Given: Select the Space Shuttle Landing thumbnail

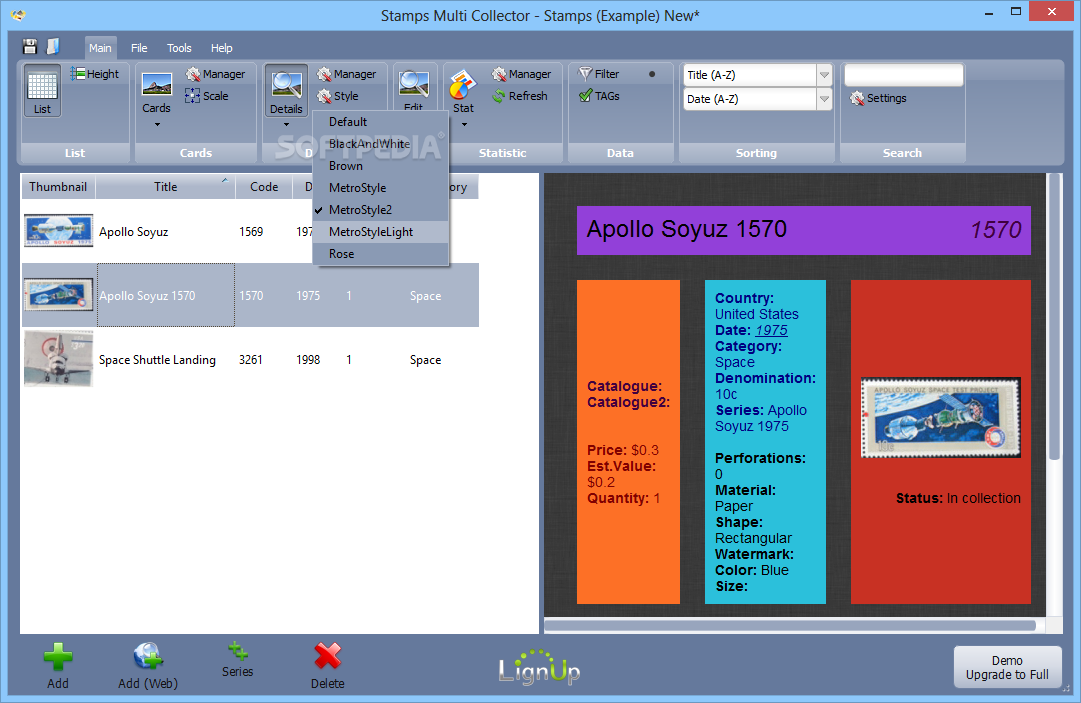Looking at the screenshot, I should [x=59, y=358].
